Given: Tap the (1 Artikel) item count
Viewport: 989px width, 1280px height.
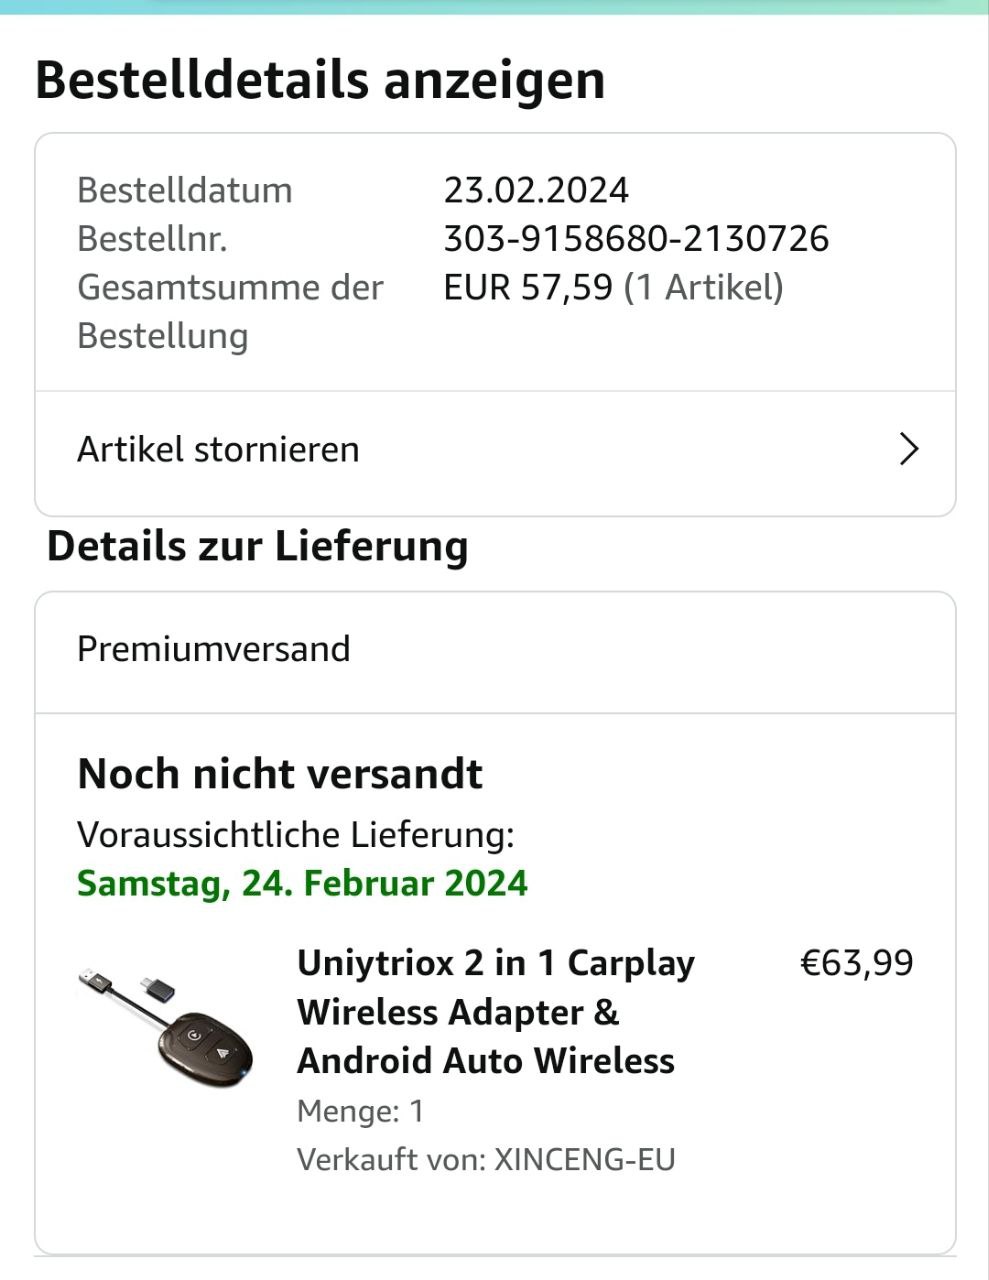Looking at the screenshot, I should click(x=704, y=288).
